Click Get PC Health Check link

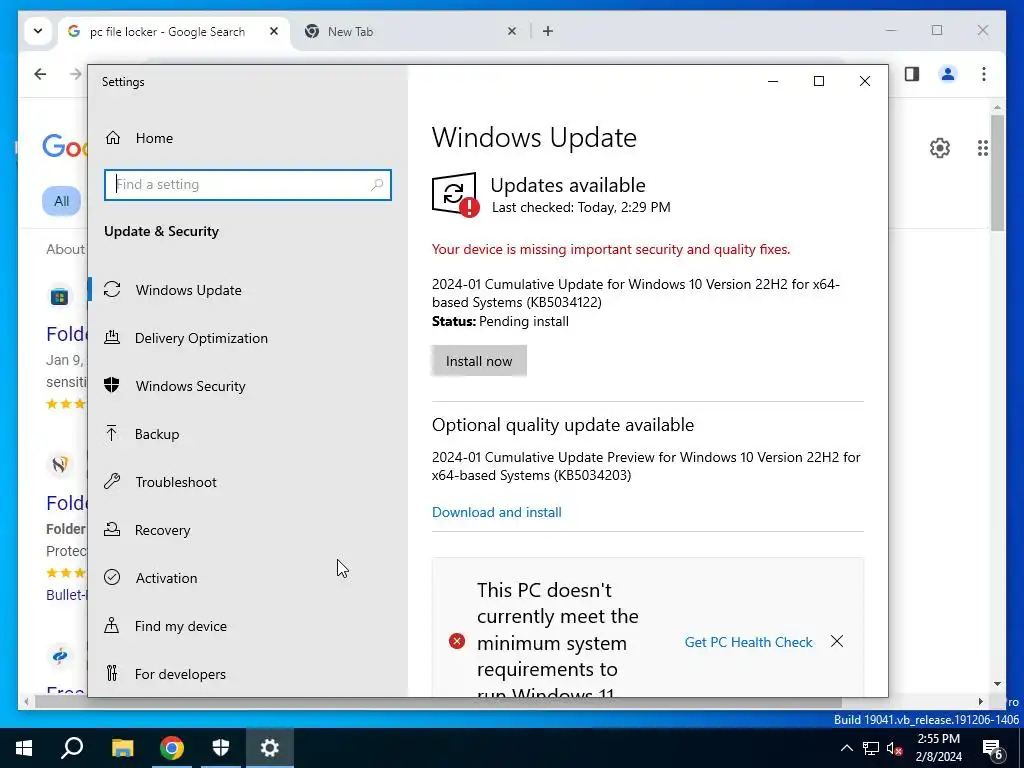[x=748, y=642]
